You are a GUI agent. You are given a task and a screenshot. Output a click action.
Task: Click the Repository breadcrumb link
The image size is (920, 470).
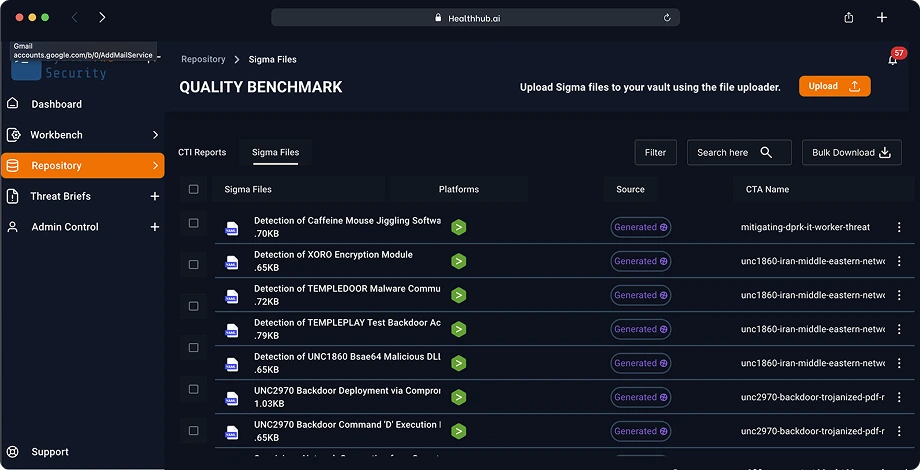[x=203, y=59]
